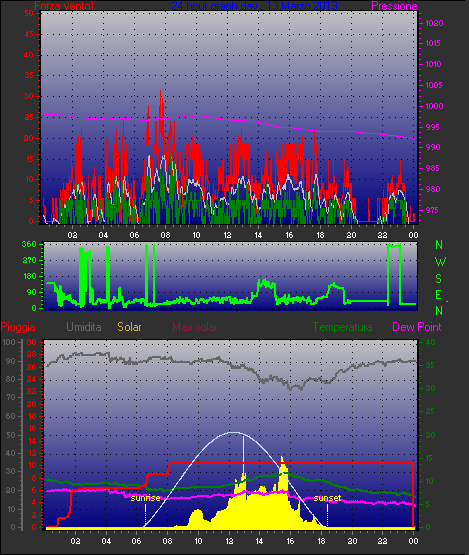
Task: Click the '45' wind speed axis value
Action: pyautogui.click(x=29, y=34)
